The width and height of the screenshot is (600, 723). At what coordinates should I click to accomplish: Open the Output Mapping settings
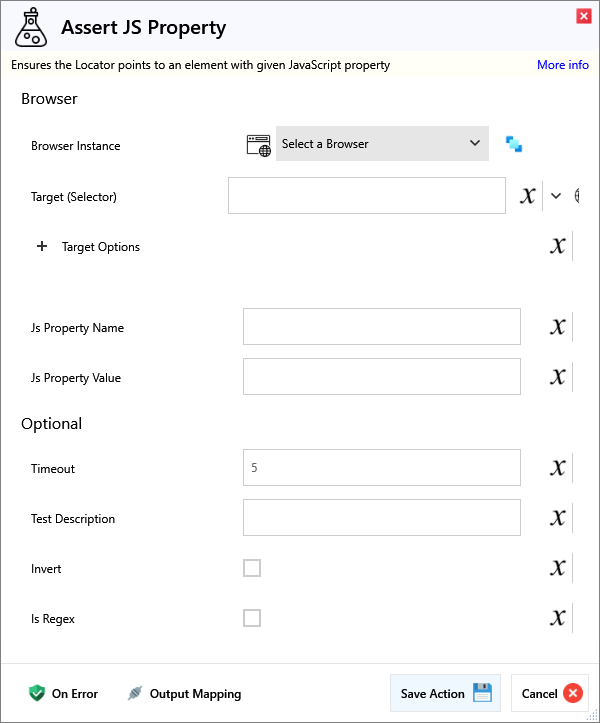[x=185, y=693]
